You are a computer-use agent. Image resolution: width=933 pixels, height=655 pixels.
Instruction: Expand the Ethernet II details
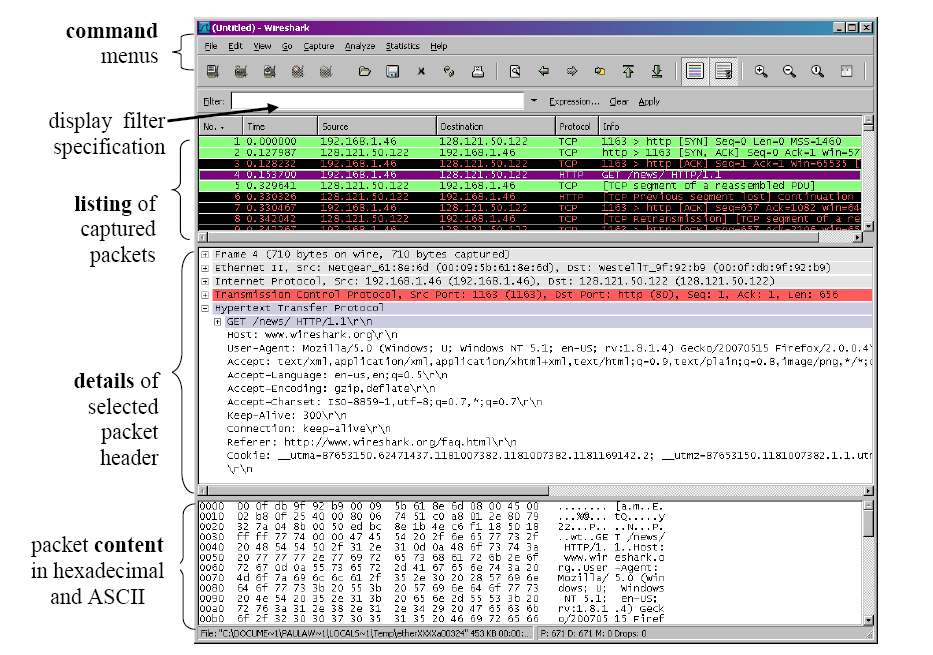point(205,268)
